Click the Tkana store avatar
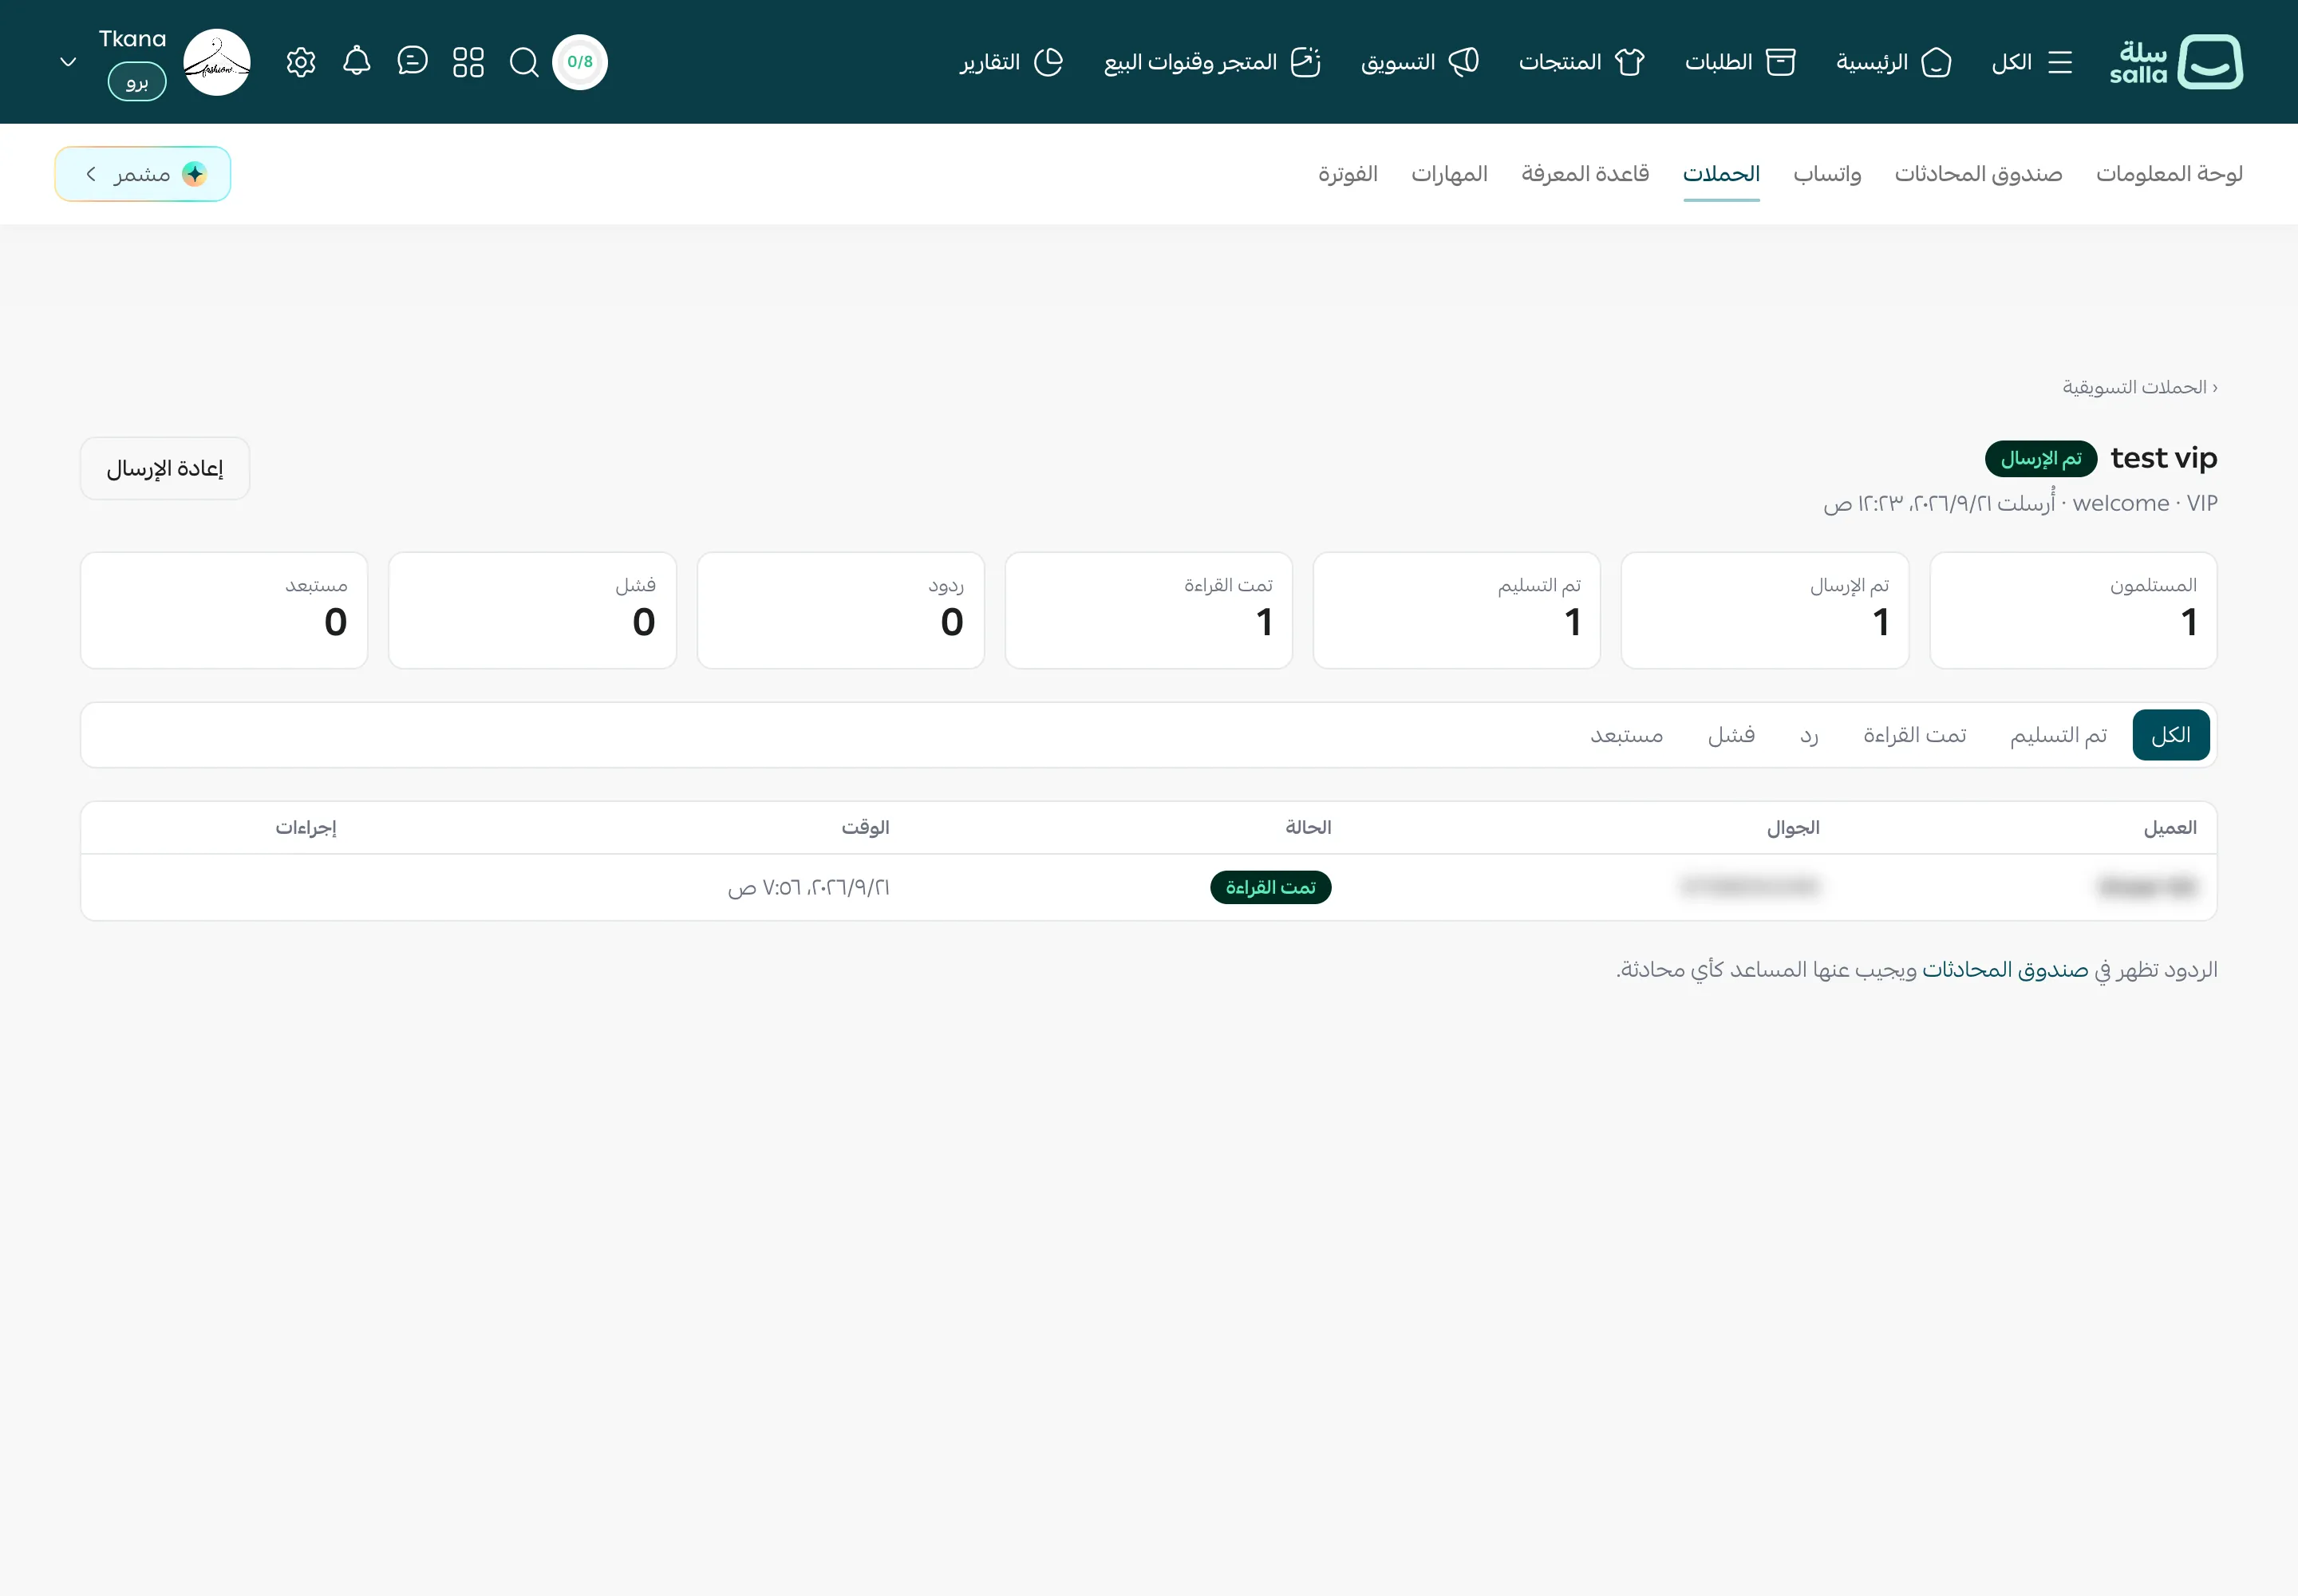2298x1596 pixels. click(x=217, y=62)
